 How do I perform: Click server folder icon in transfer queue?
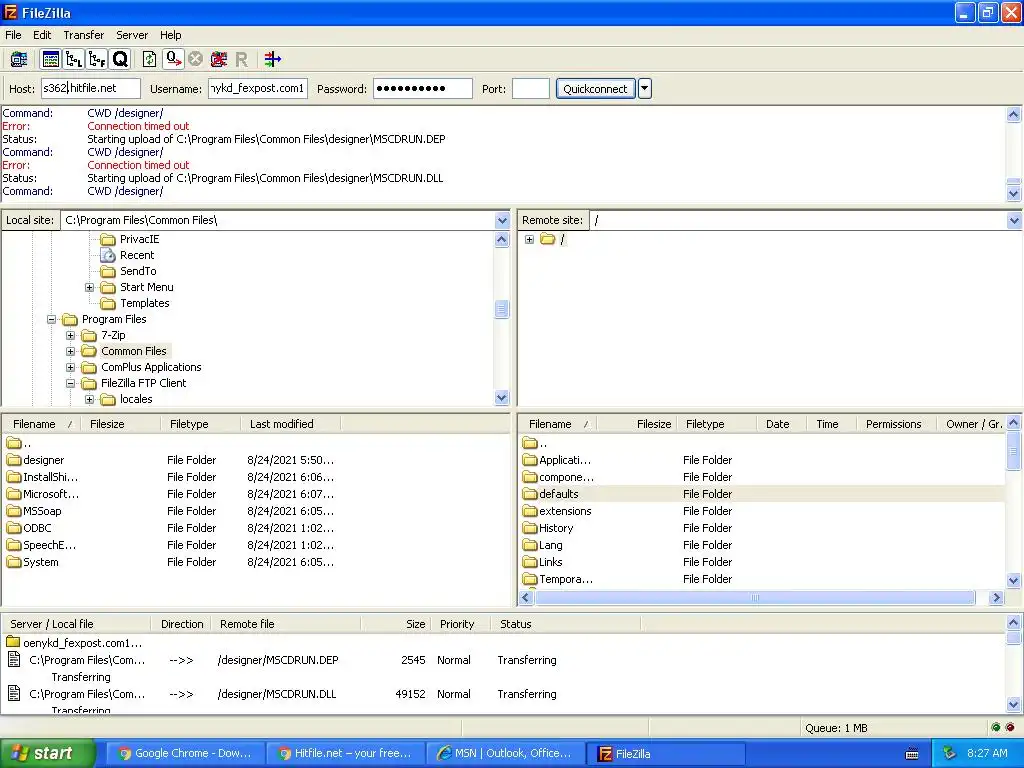(13, 642)
